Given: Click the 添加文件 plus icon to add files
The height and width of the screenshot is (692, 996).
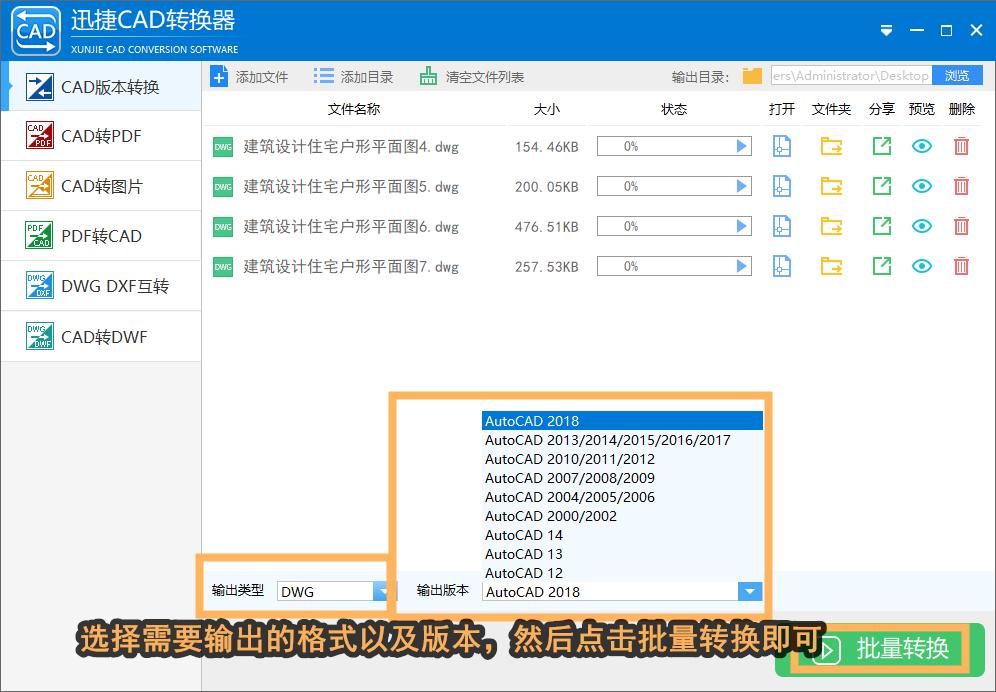Looking at the screenshot, I should click(x=219, y=75).
